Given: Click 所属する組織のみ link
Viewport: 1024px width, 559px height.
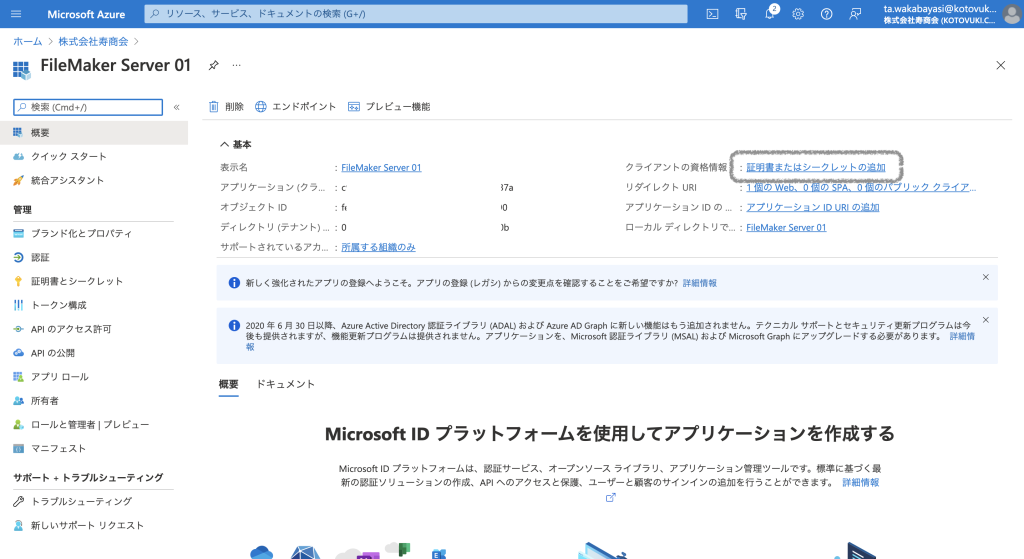Looking at the screenshot, I should coord(378,248).
